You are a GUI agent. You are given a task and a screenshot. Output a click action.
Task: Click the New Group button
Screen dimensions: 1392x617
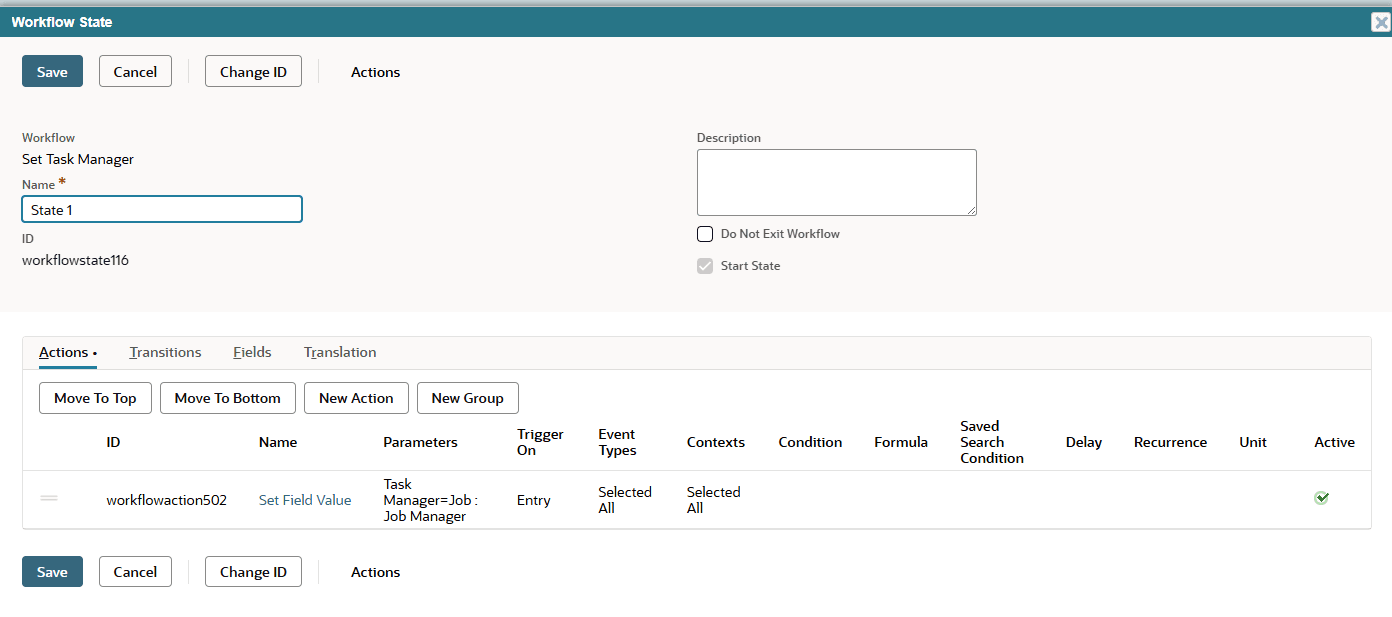468,398
